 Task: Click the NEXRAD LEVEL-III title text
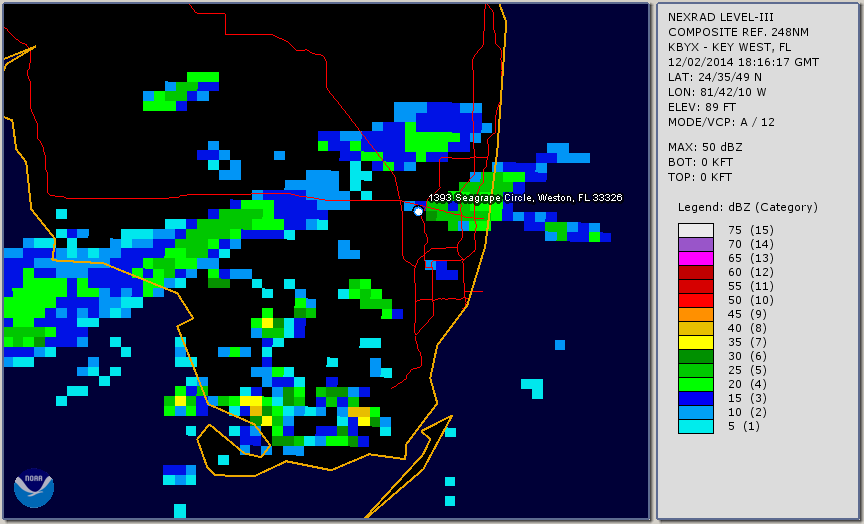(721, 17)
